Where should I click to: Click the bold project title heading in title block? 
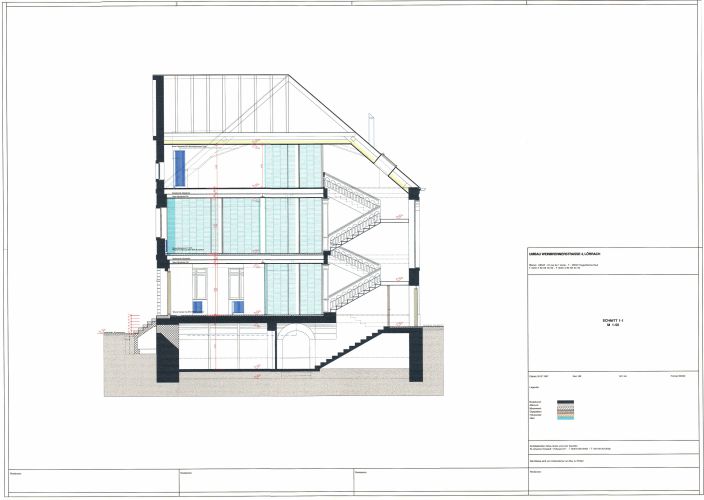pos(565,254)
